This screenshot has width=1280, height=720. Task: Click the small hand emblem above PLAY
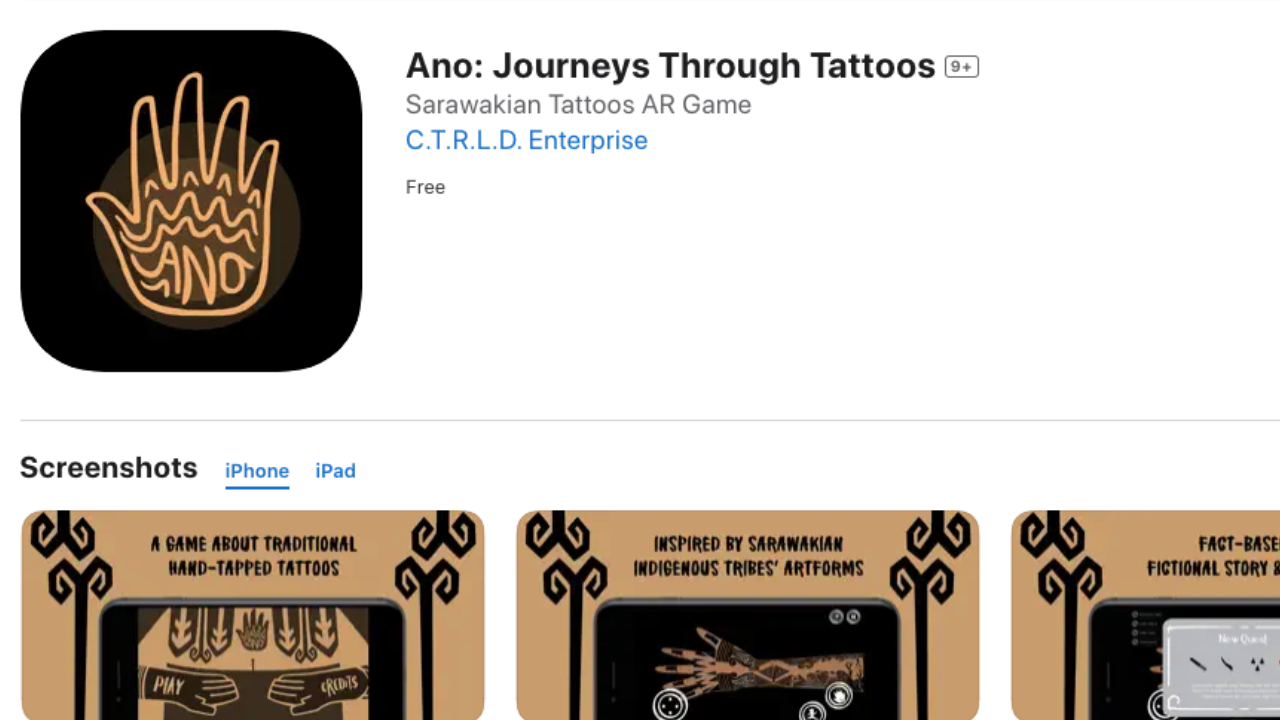253,630
